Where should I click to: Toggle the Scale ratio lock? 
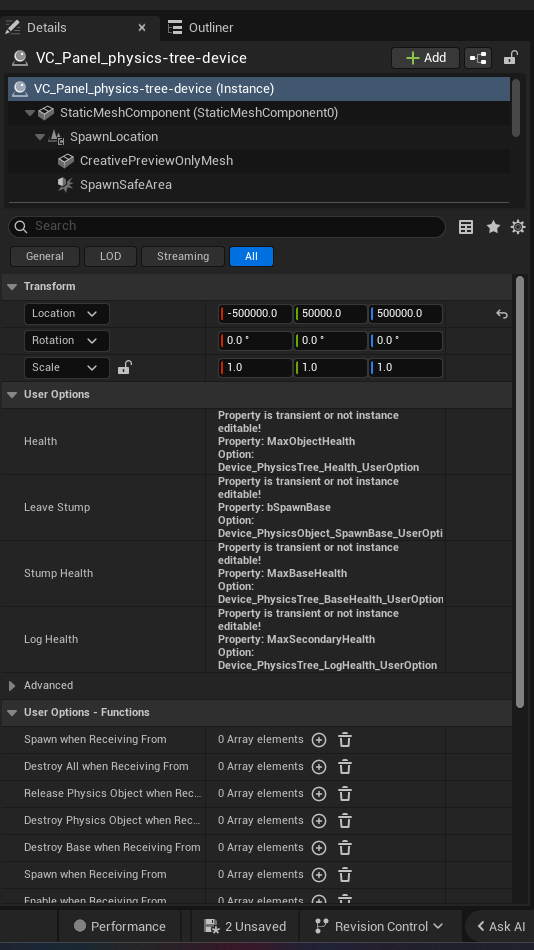click(x=124, y=367)
